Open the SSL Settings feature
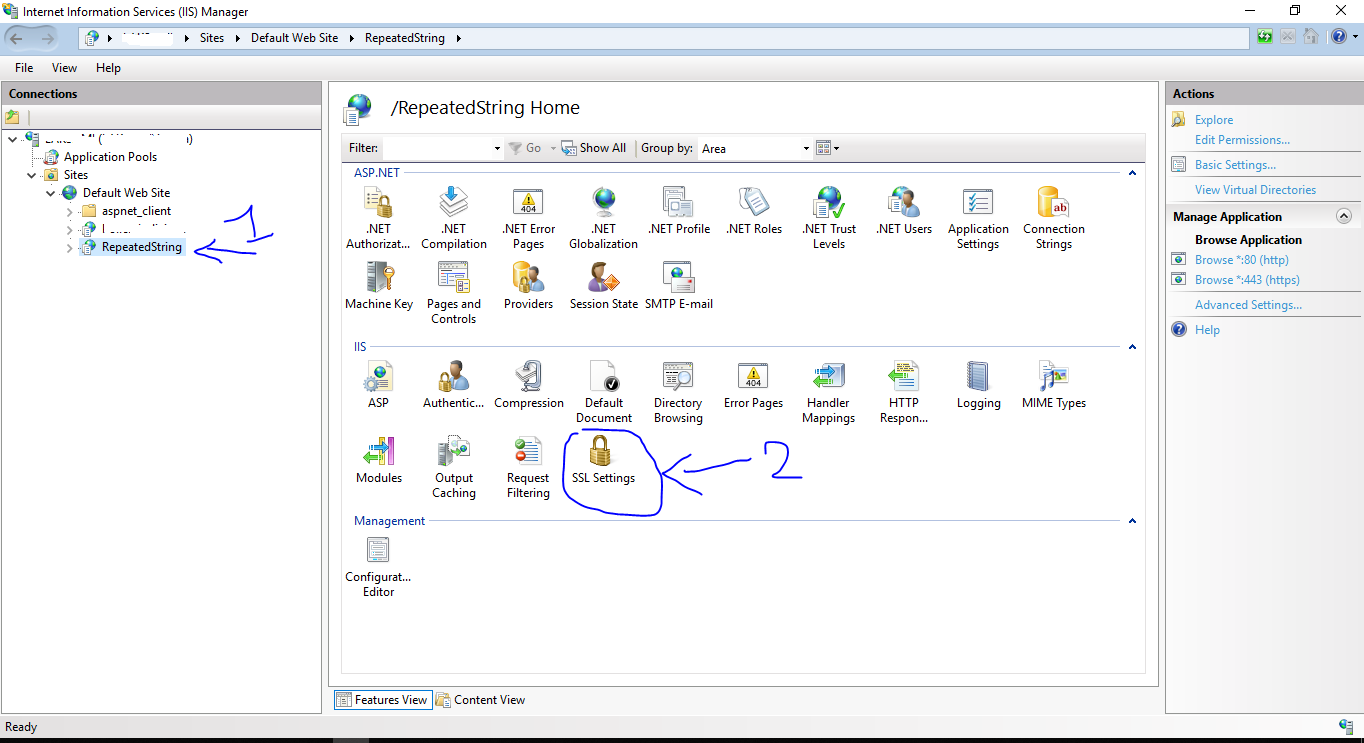This screenshot has height=743, width=1364. [603, 460]
